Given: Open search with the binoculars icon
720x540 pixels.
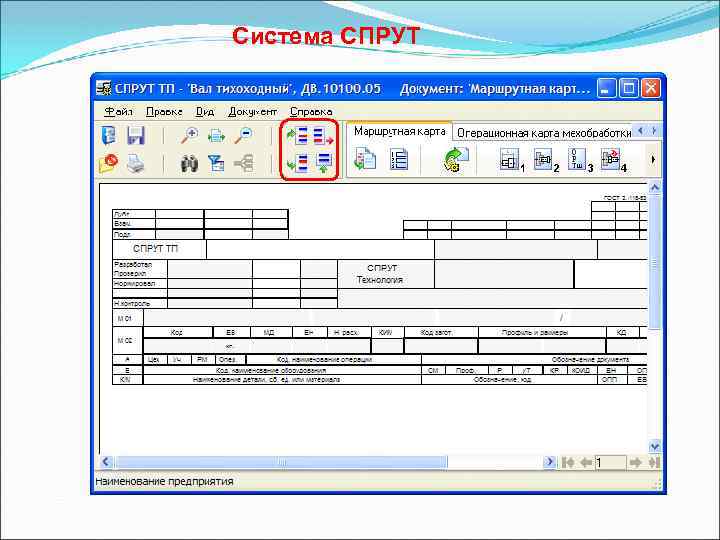Looking at the screenshot, I should pos(189,164).
